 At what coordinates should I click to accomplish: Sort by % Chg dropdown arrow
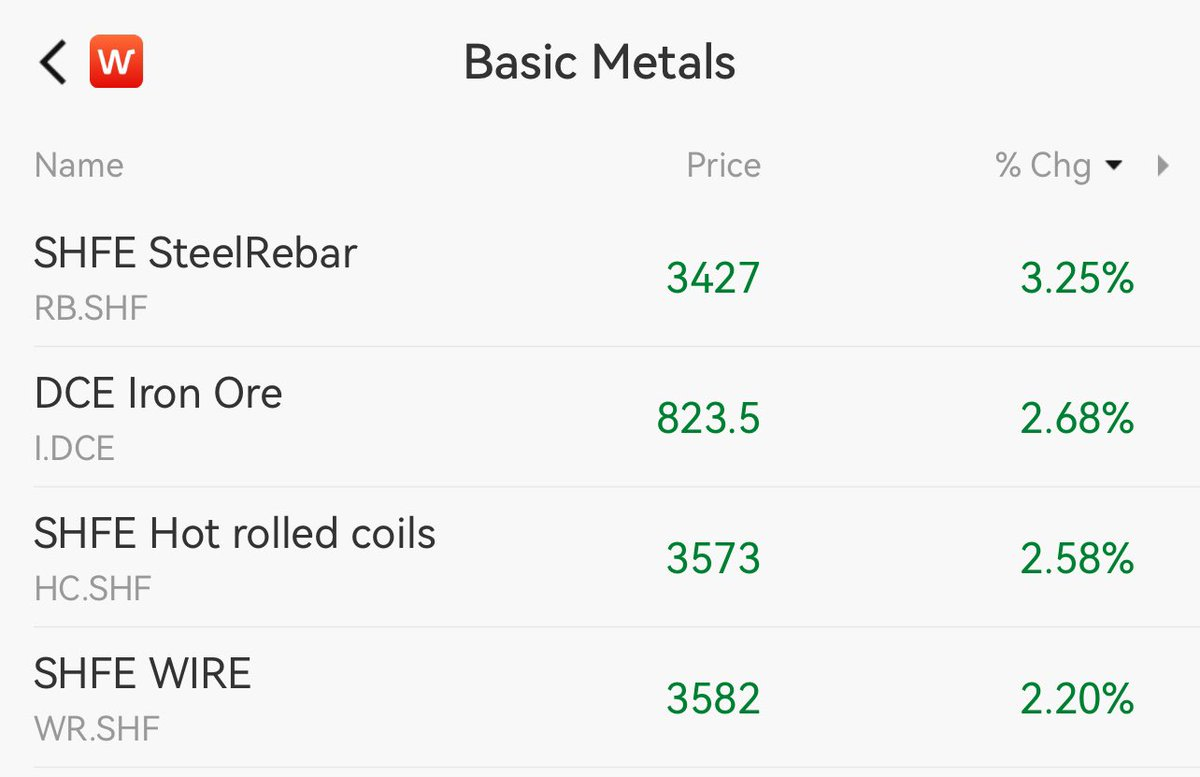coord(1114,166)
